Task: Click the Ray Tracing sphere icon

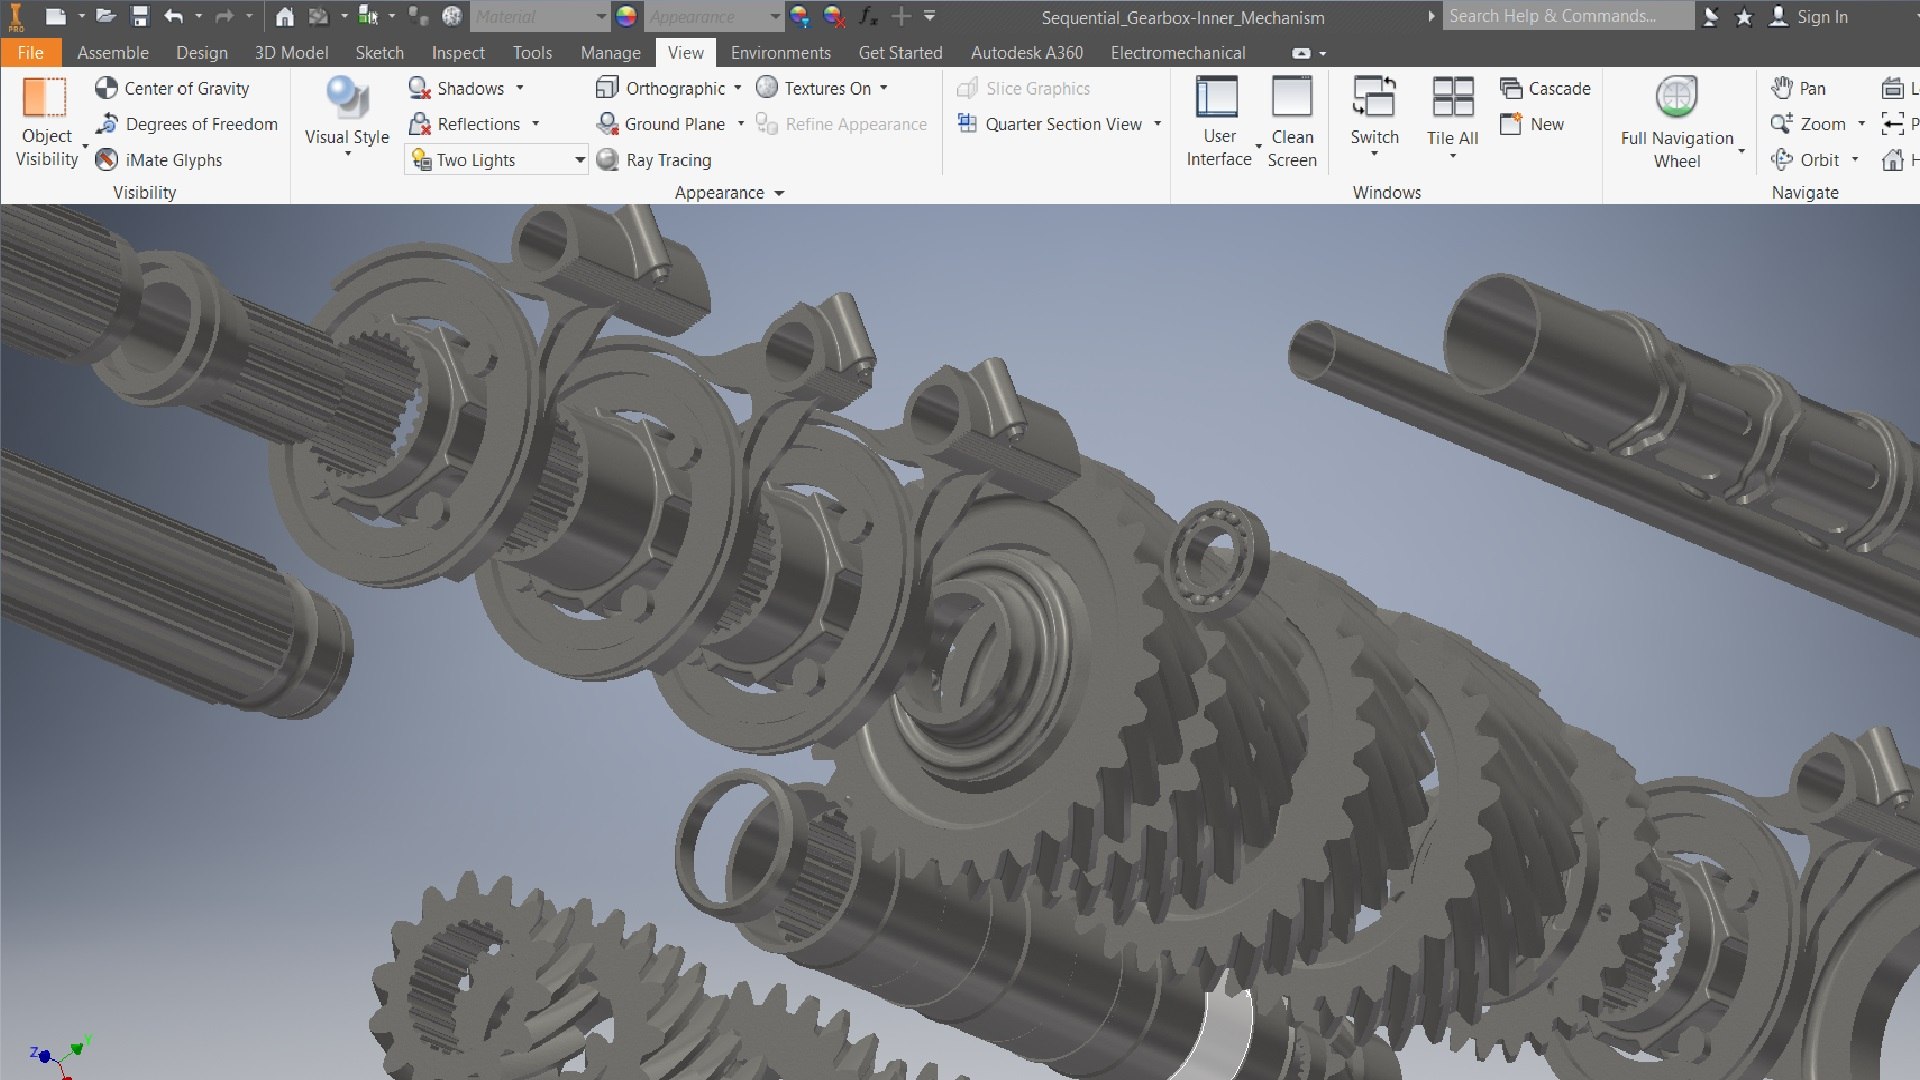Action: coord(607,160)
